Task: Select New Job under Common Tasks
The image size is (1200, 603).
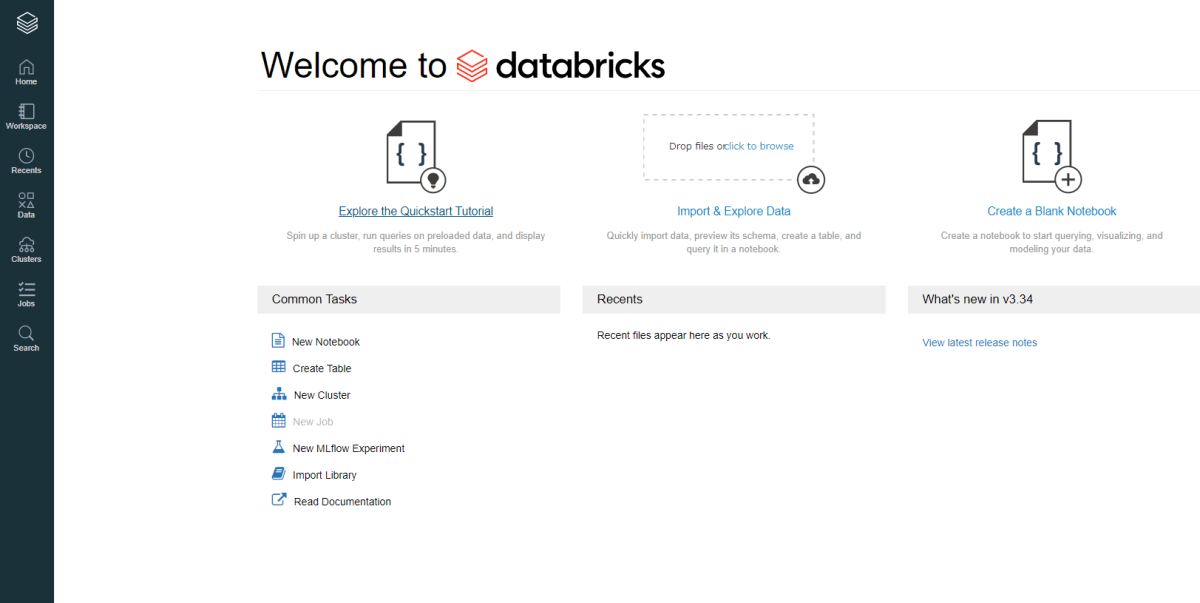Action: click(313, 422)
